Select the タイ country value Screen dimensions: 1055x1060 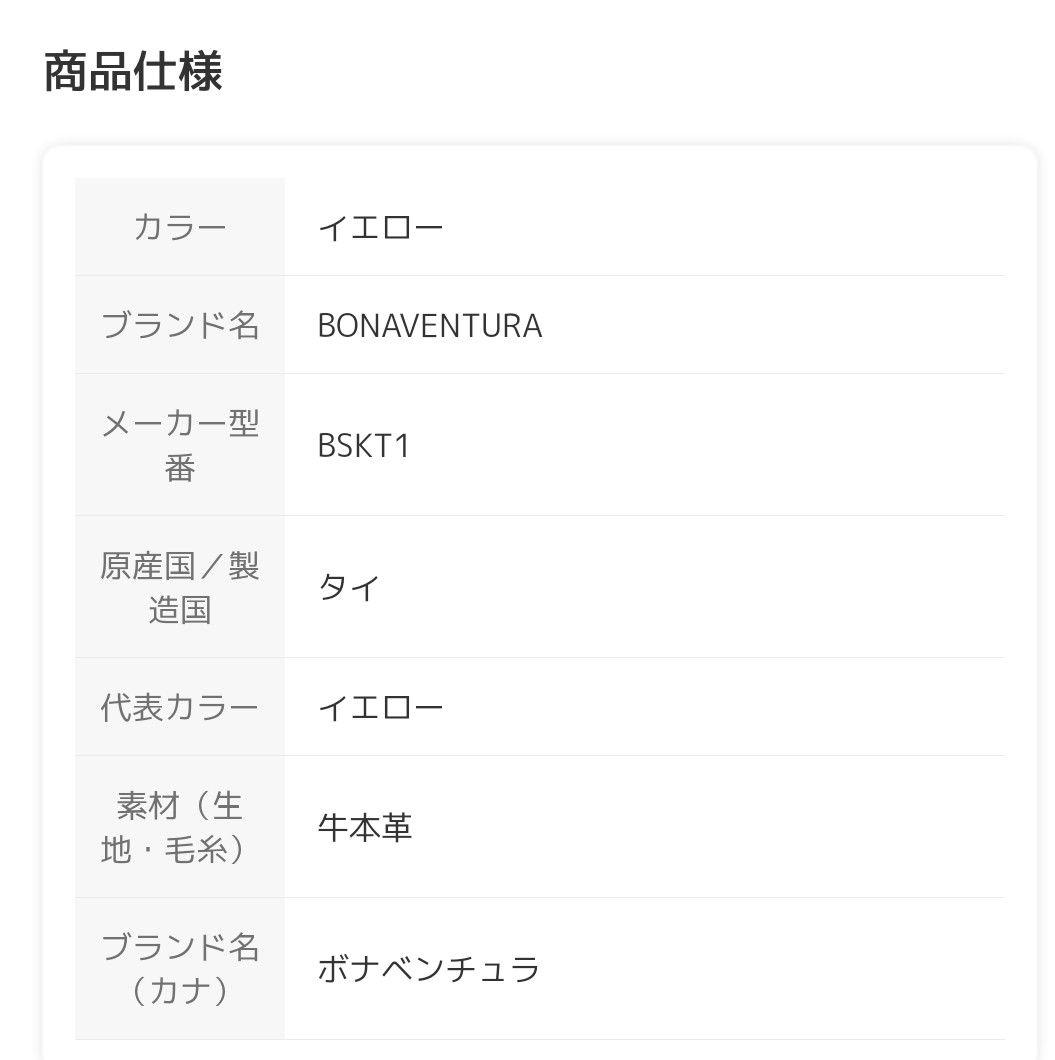coord(349,588)
